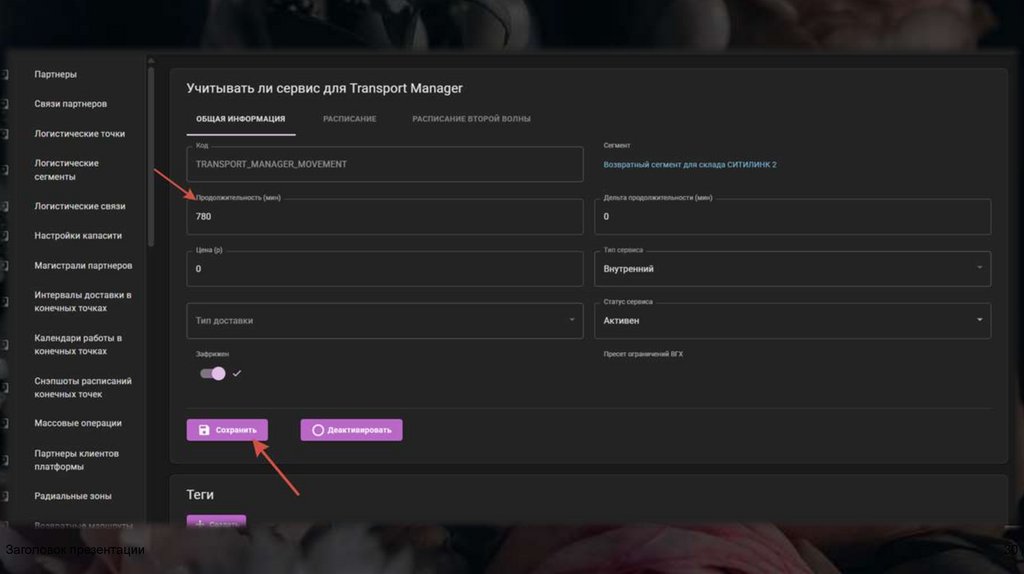This screenshot has width=1024, height=574.
Task: Click the Продолжительность (мин) field
Action: pyautogui.click(x=385, y=216)
